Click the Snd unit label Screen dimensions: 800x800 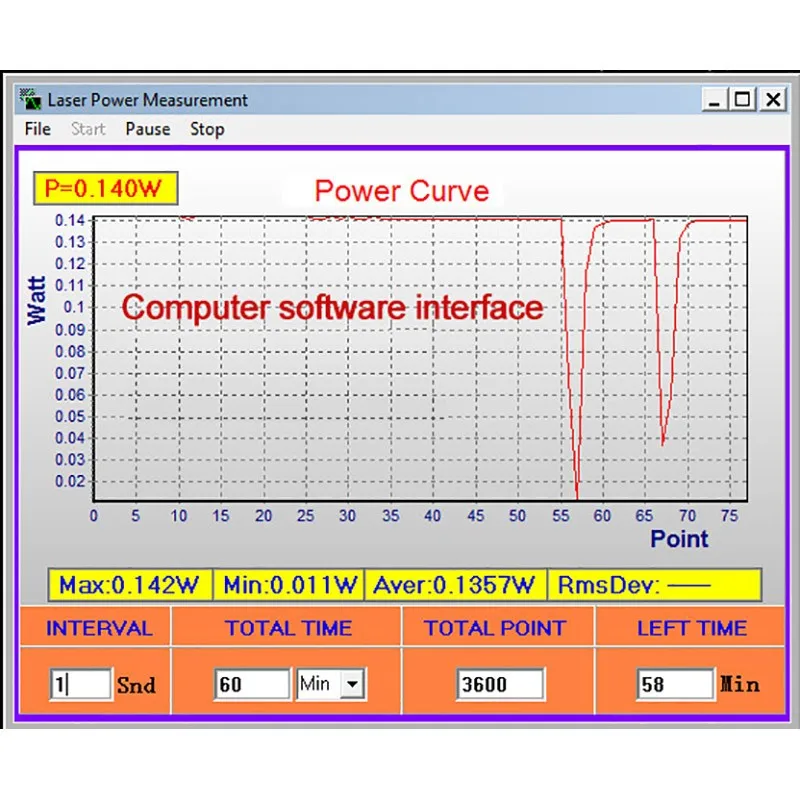(136, 685)
